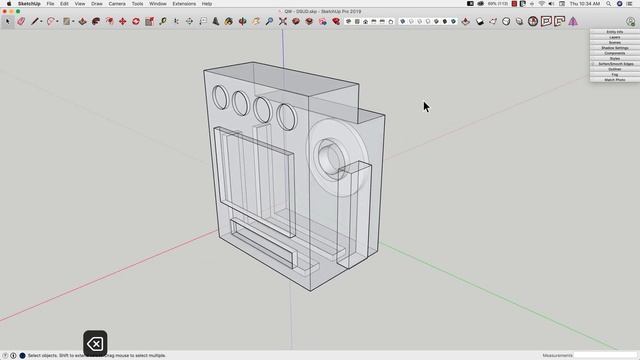The height and width of the screenshot is (360, 640).
Task: Choose the Text label tool
Action: click(x=203, y=21)
